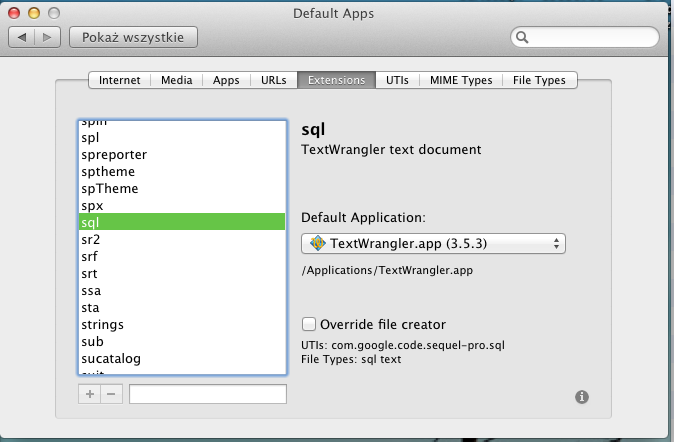This screenshot has height=442, width=674.
Task: Open the Default Application dropdown
Action: coord(433,244)
